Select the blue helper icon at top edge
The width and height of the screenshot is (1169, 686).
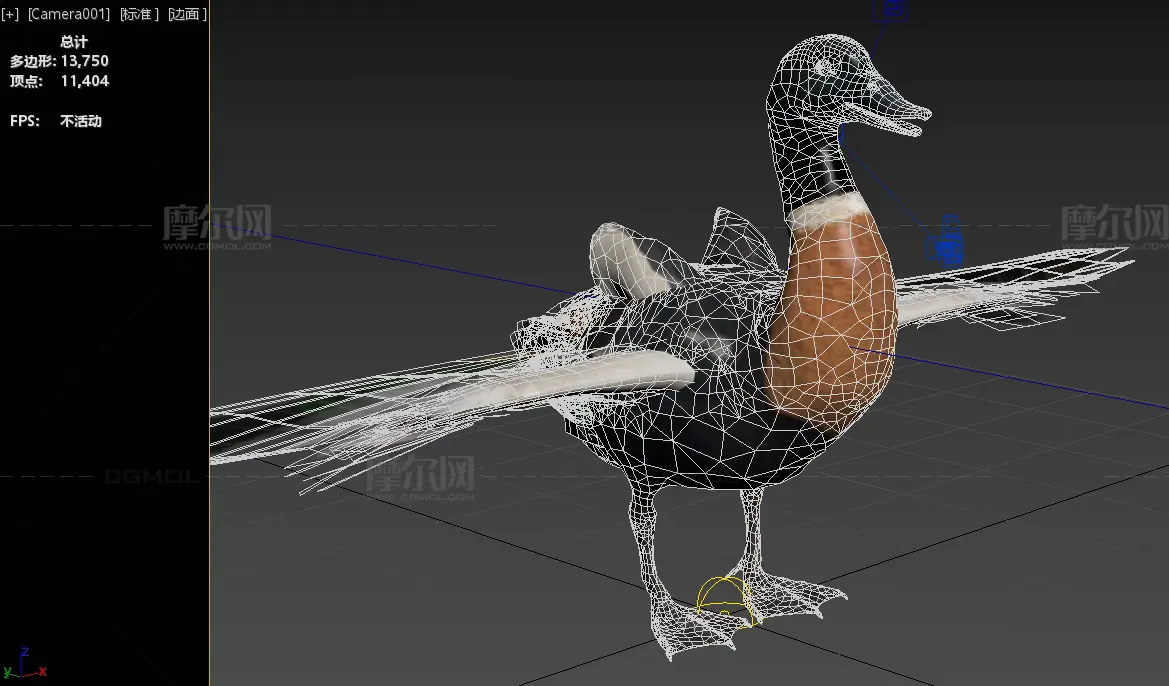tap(892, 10)
